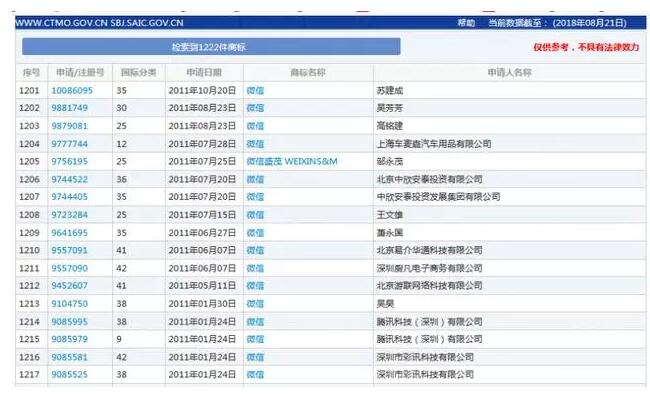Open the 微信 trademark link in row 1211
Screen dimensions: 650x401
click(255, 268)
